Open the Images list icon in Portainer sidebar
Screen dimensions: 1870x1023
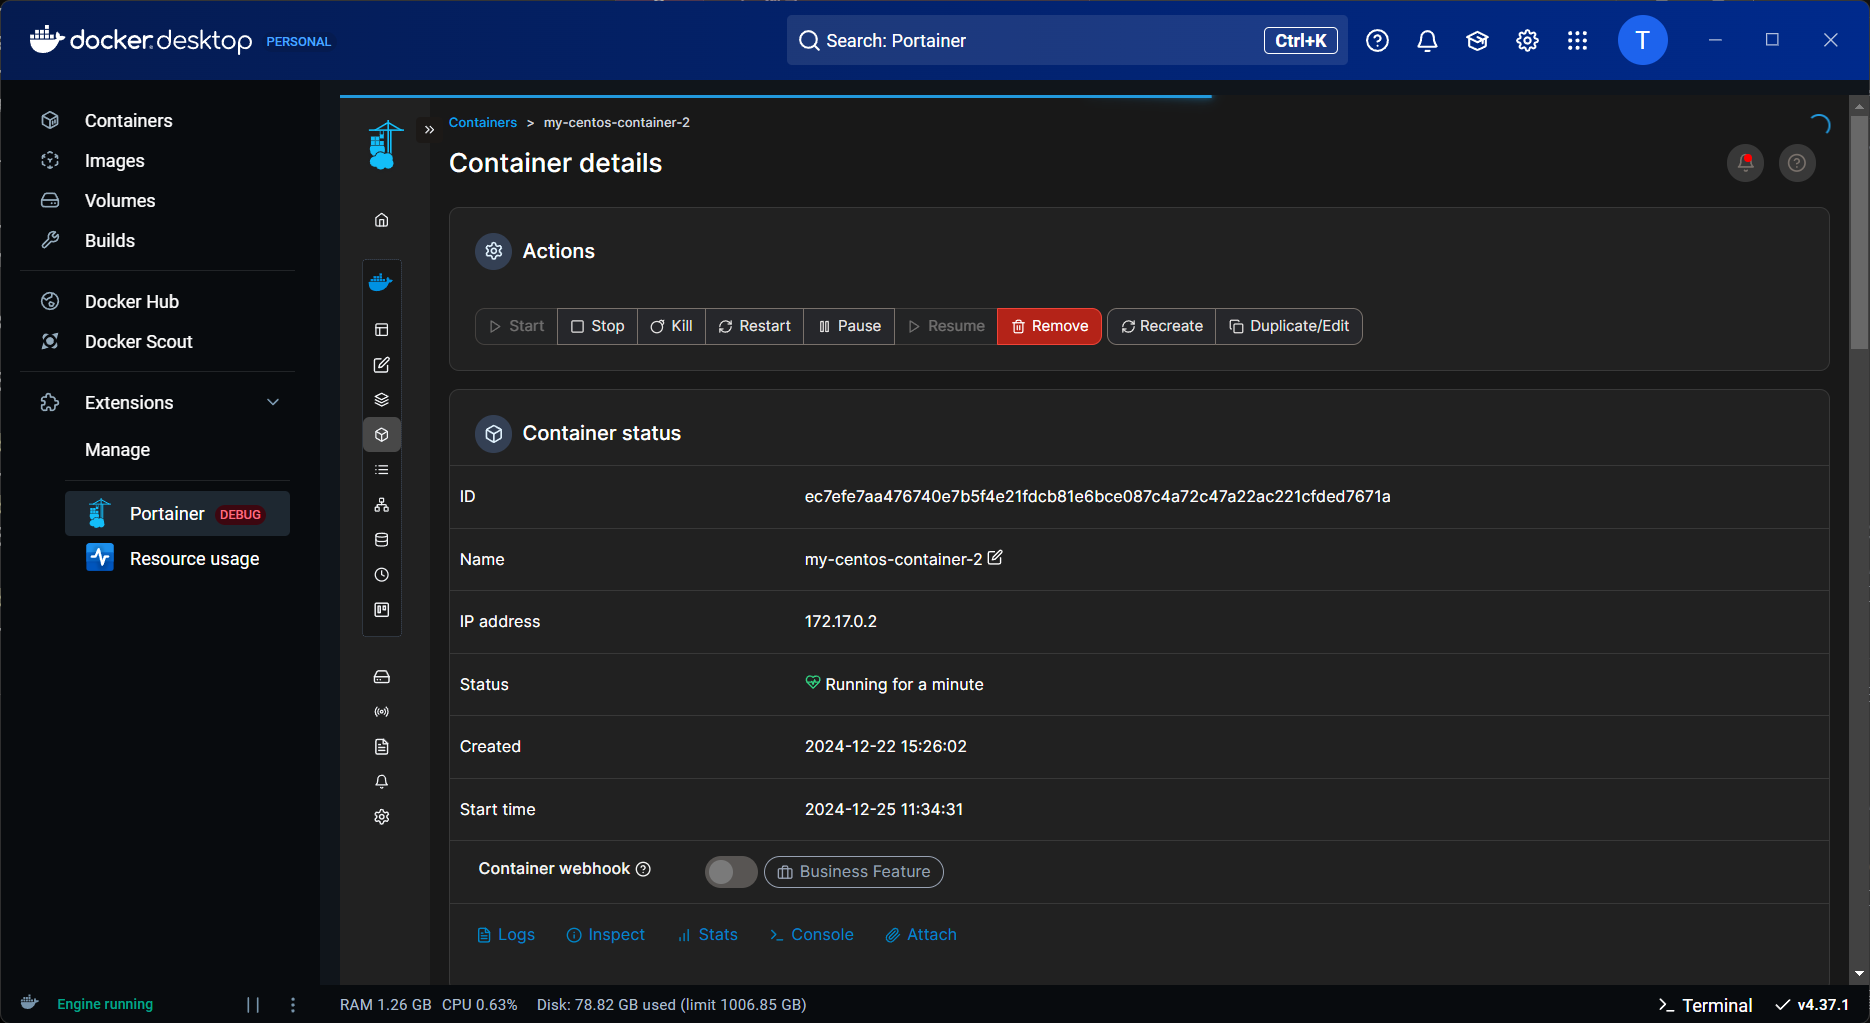click(381, 470)
